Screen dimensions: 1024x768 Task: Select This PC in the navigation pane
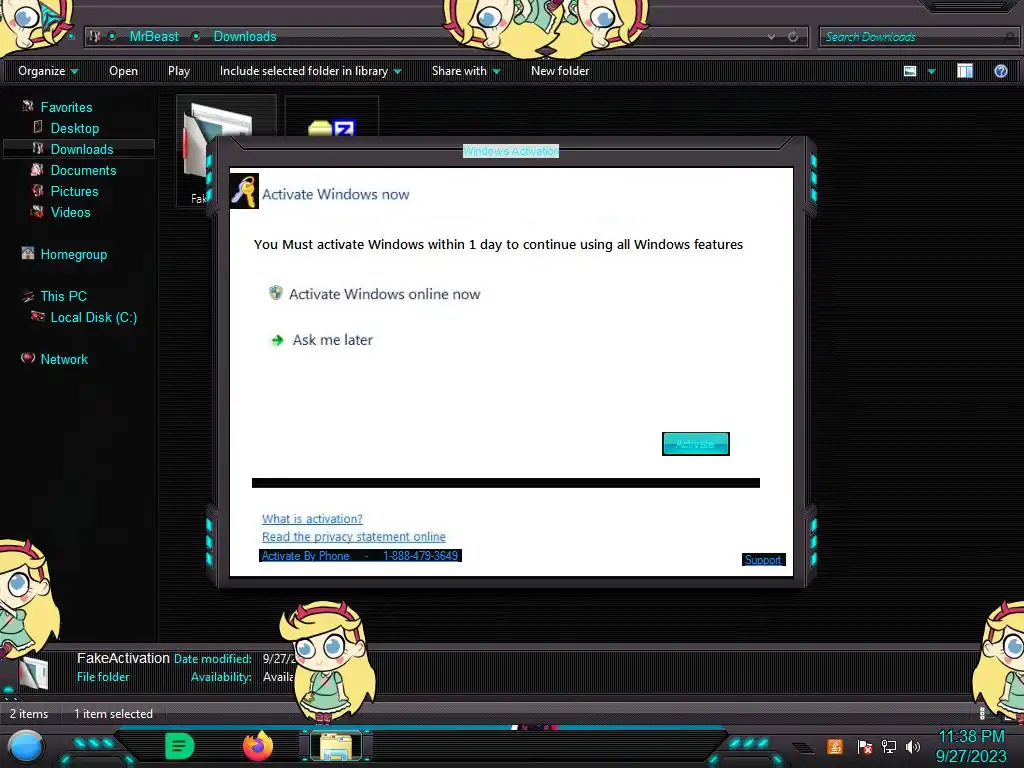[63, 296]
